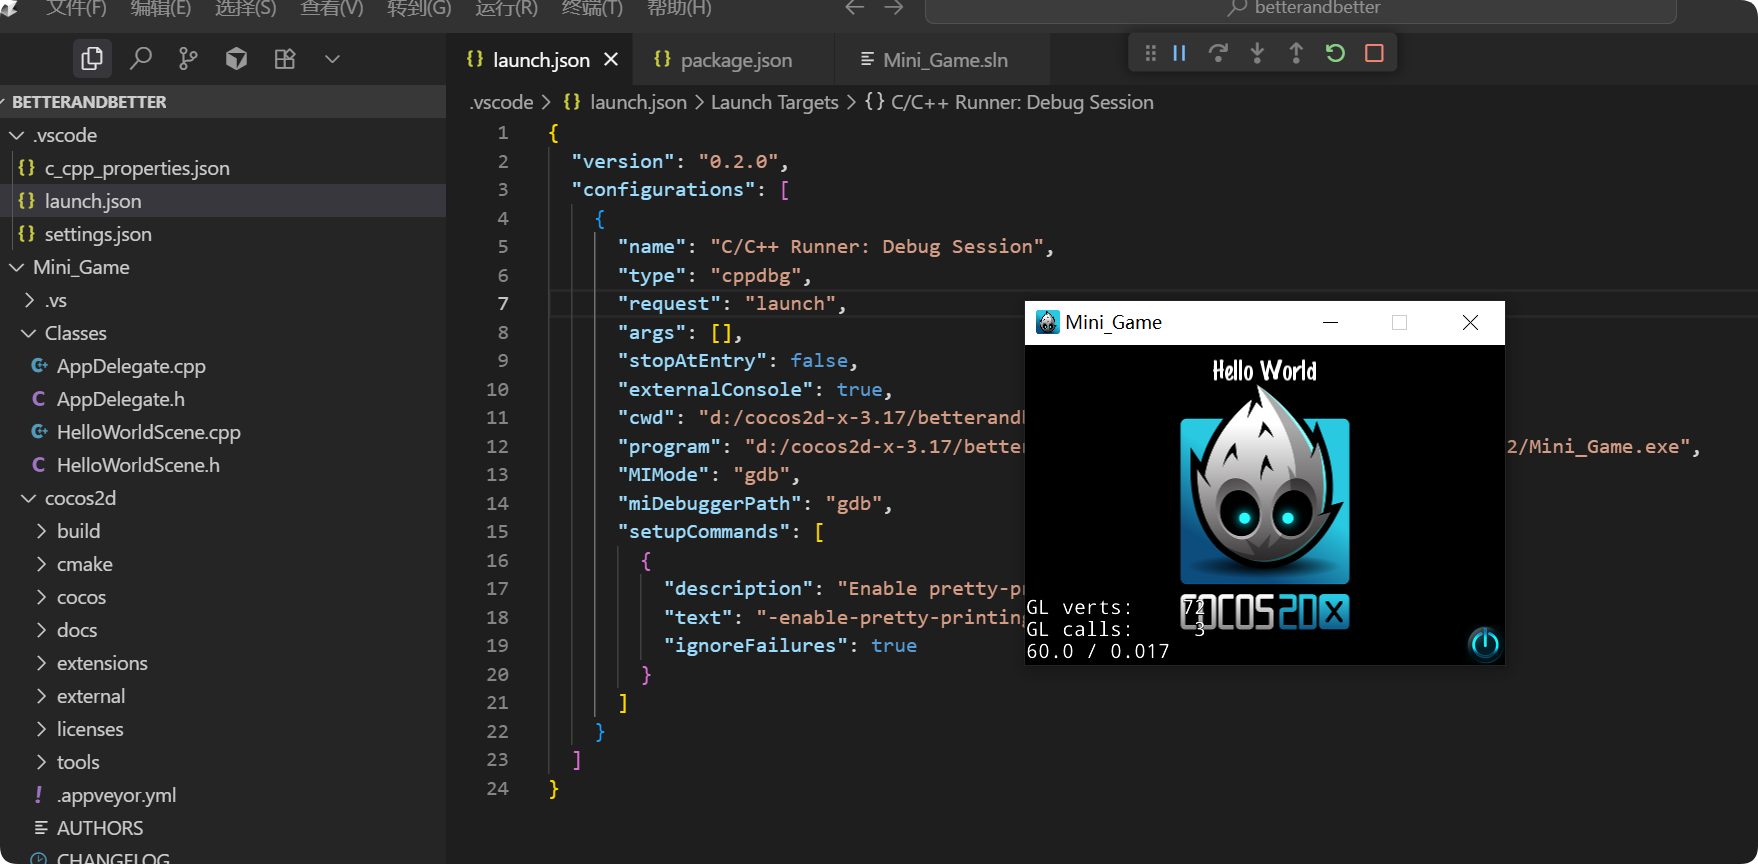1758x864 pixels.
Task: Open the 转到(G) menu
Action: pyautogui.click(x=419, y=8)
